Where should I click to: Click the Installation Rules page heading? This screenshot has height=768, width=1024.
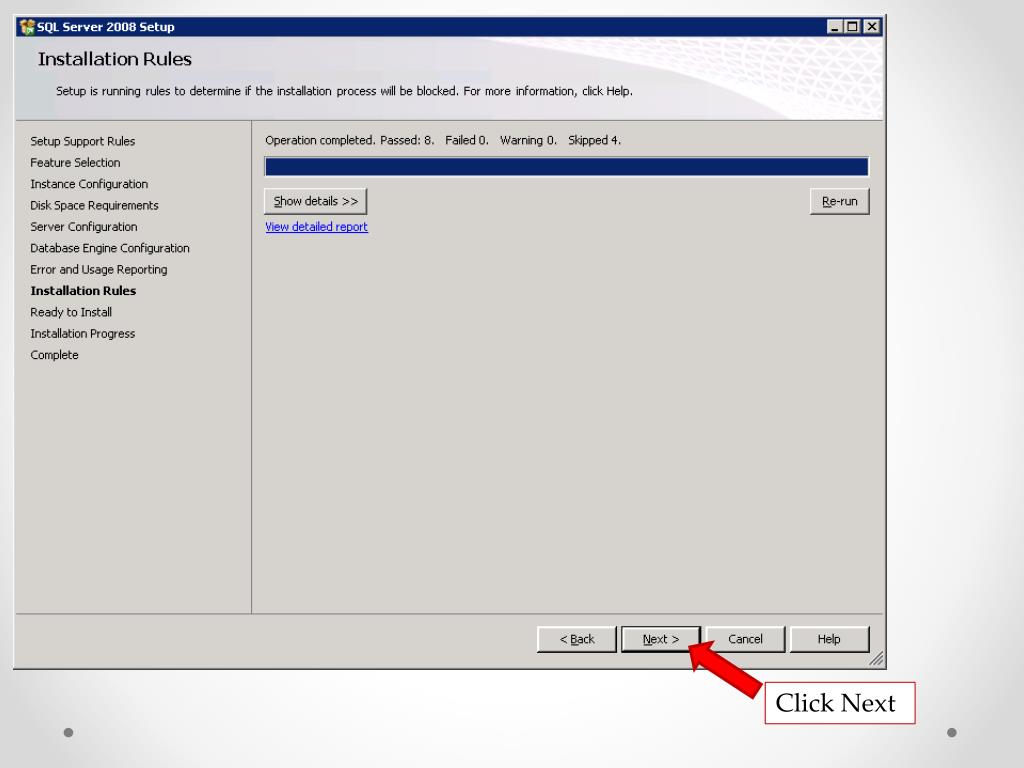click(x=114, y=59)
